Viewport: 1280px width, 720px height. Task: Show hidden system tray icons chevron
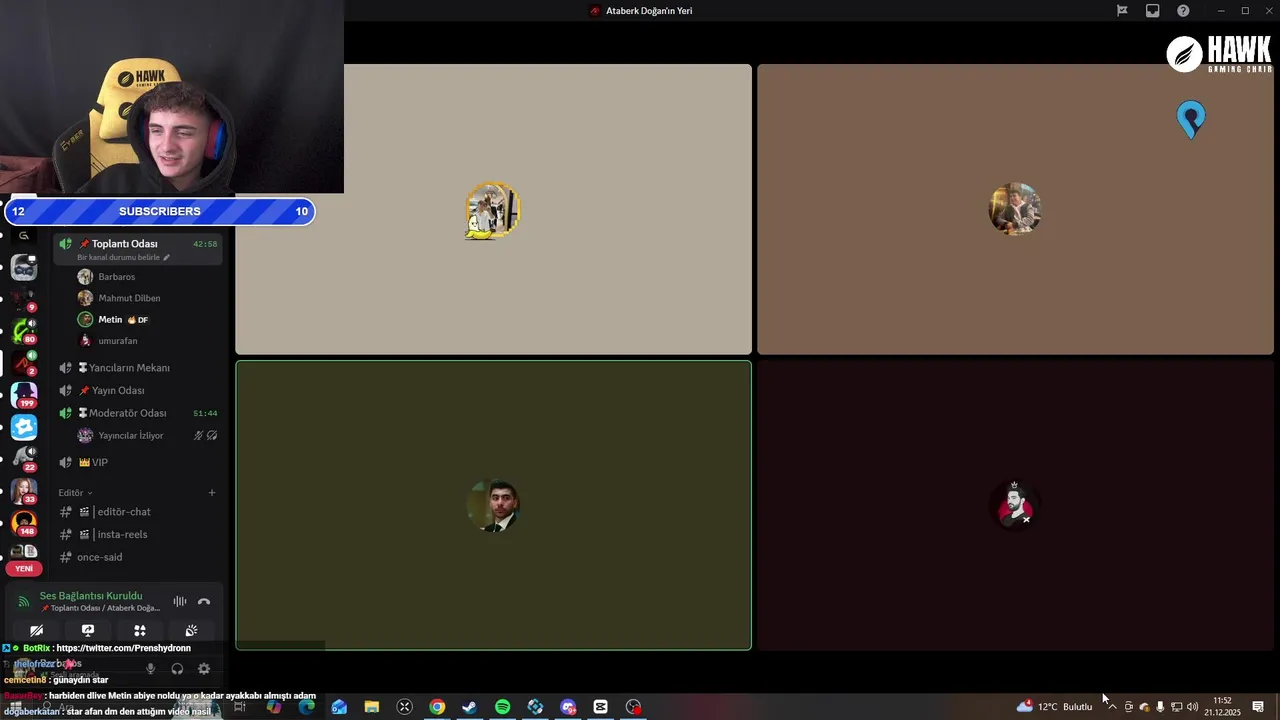1112,707
